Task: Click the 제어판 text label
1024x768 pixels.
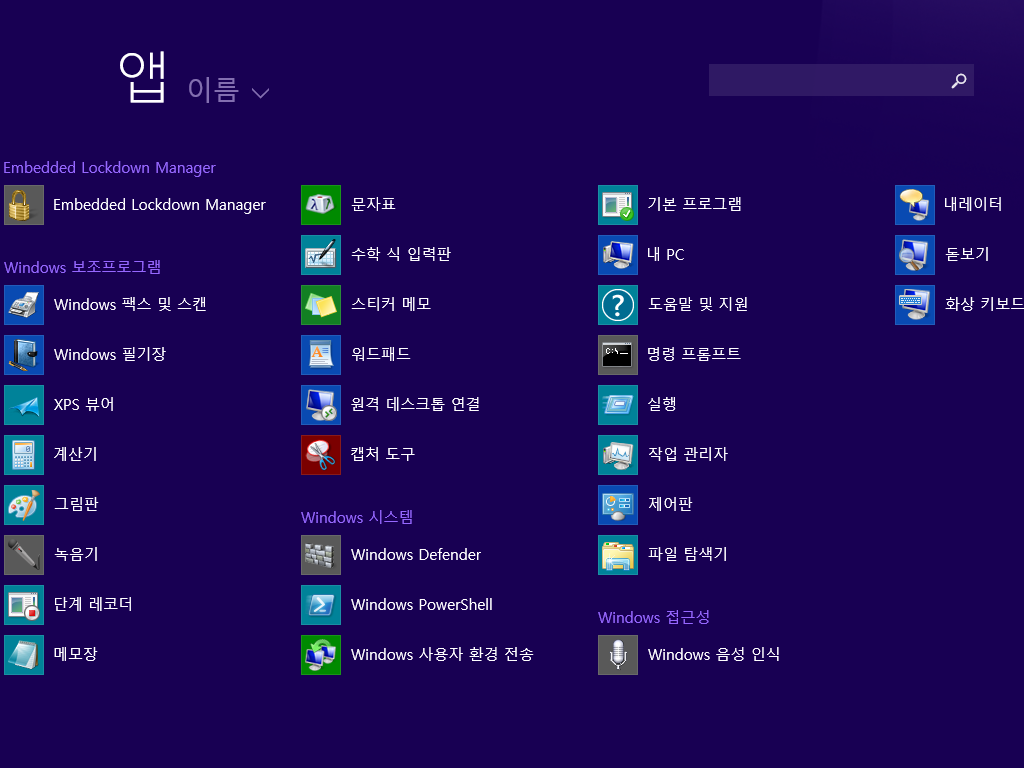Action: 670,504
